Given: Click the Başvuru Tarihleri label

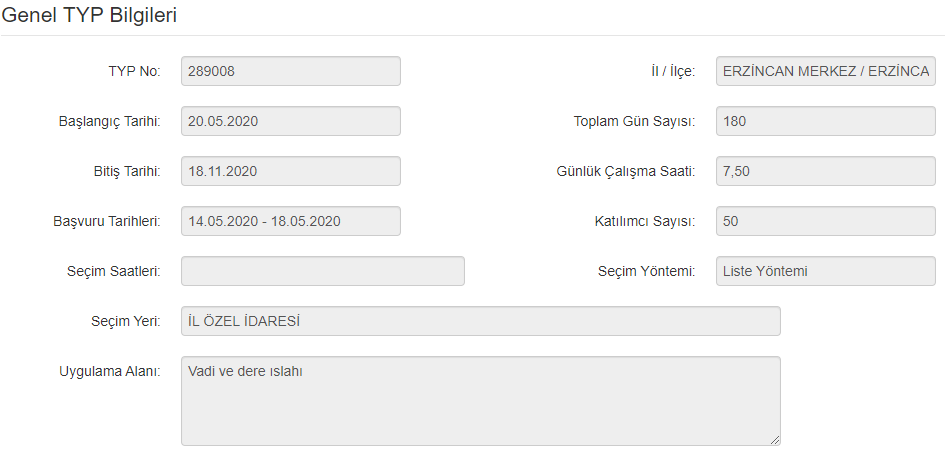Looking at the screenshot, I should [107, 221].
